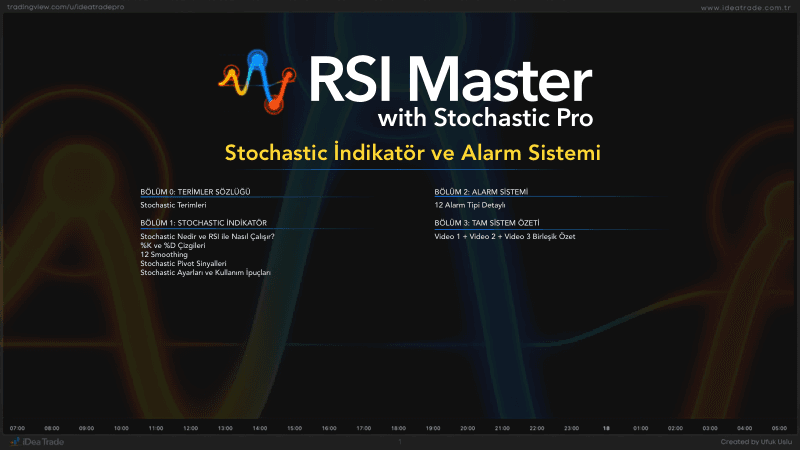Click the '12 Smoothing' line
This screenshot has width=800, height=450.
pyautogui.click(x=164, y=255)
